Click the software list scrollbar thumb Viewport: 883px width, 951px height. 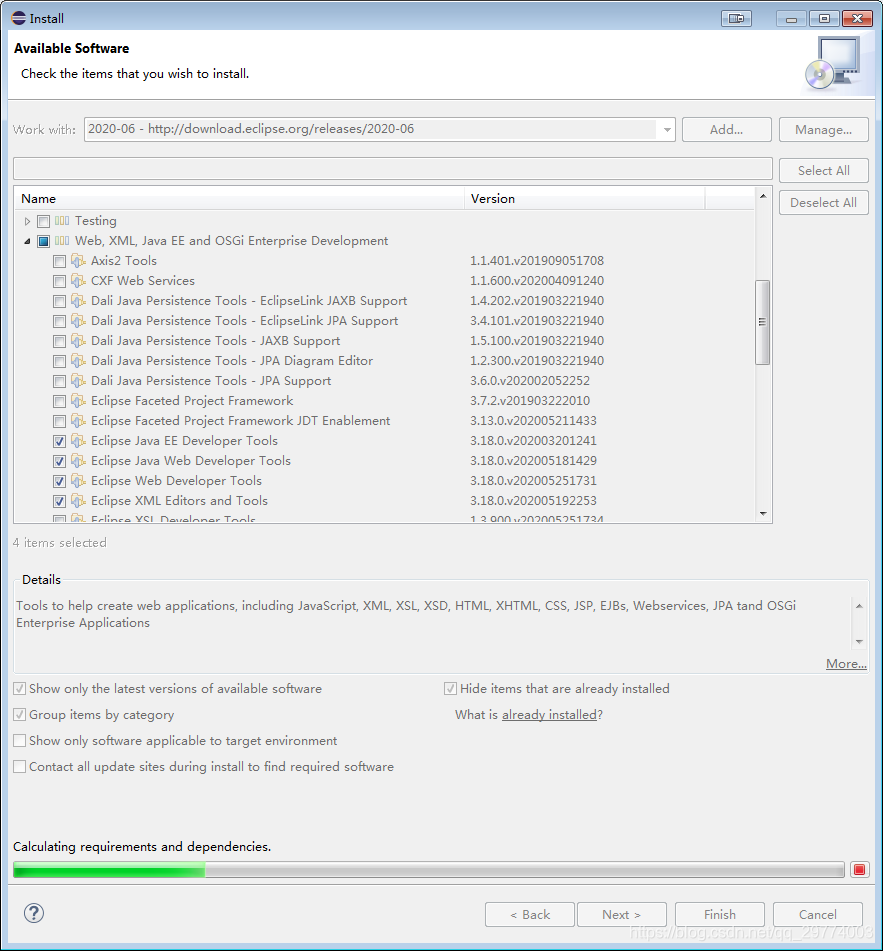[763, 322]
